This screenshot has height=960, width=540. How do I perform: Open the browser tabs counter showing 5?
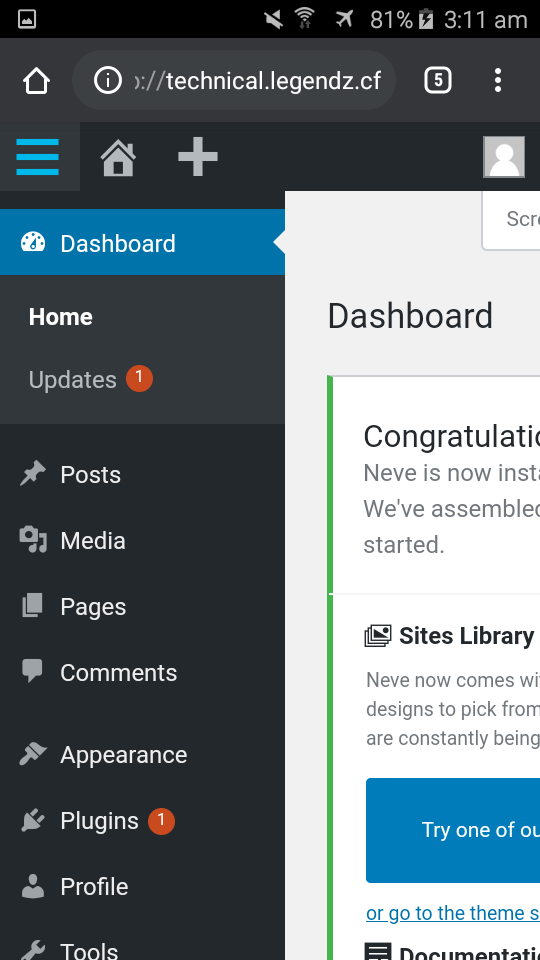pos(438,80)
